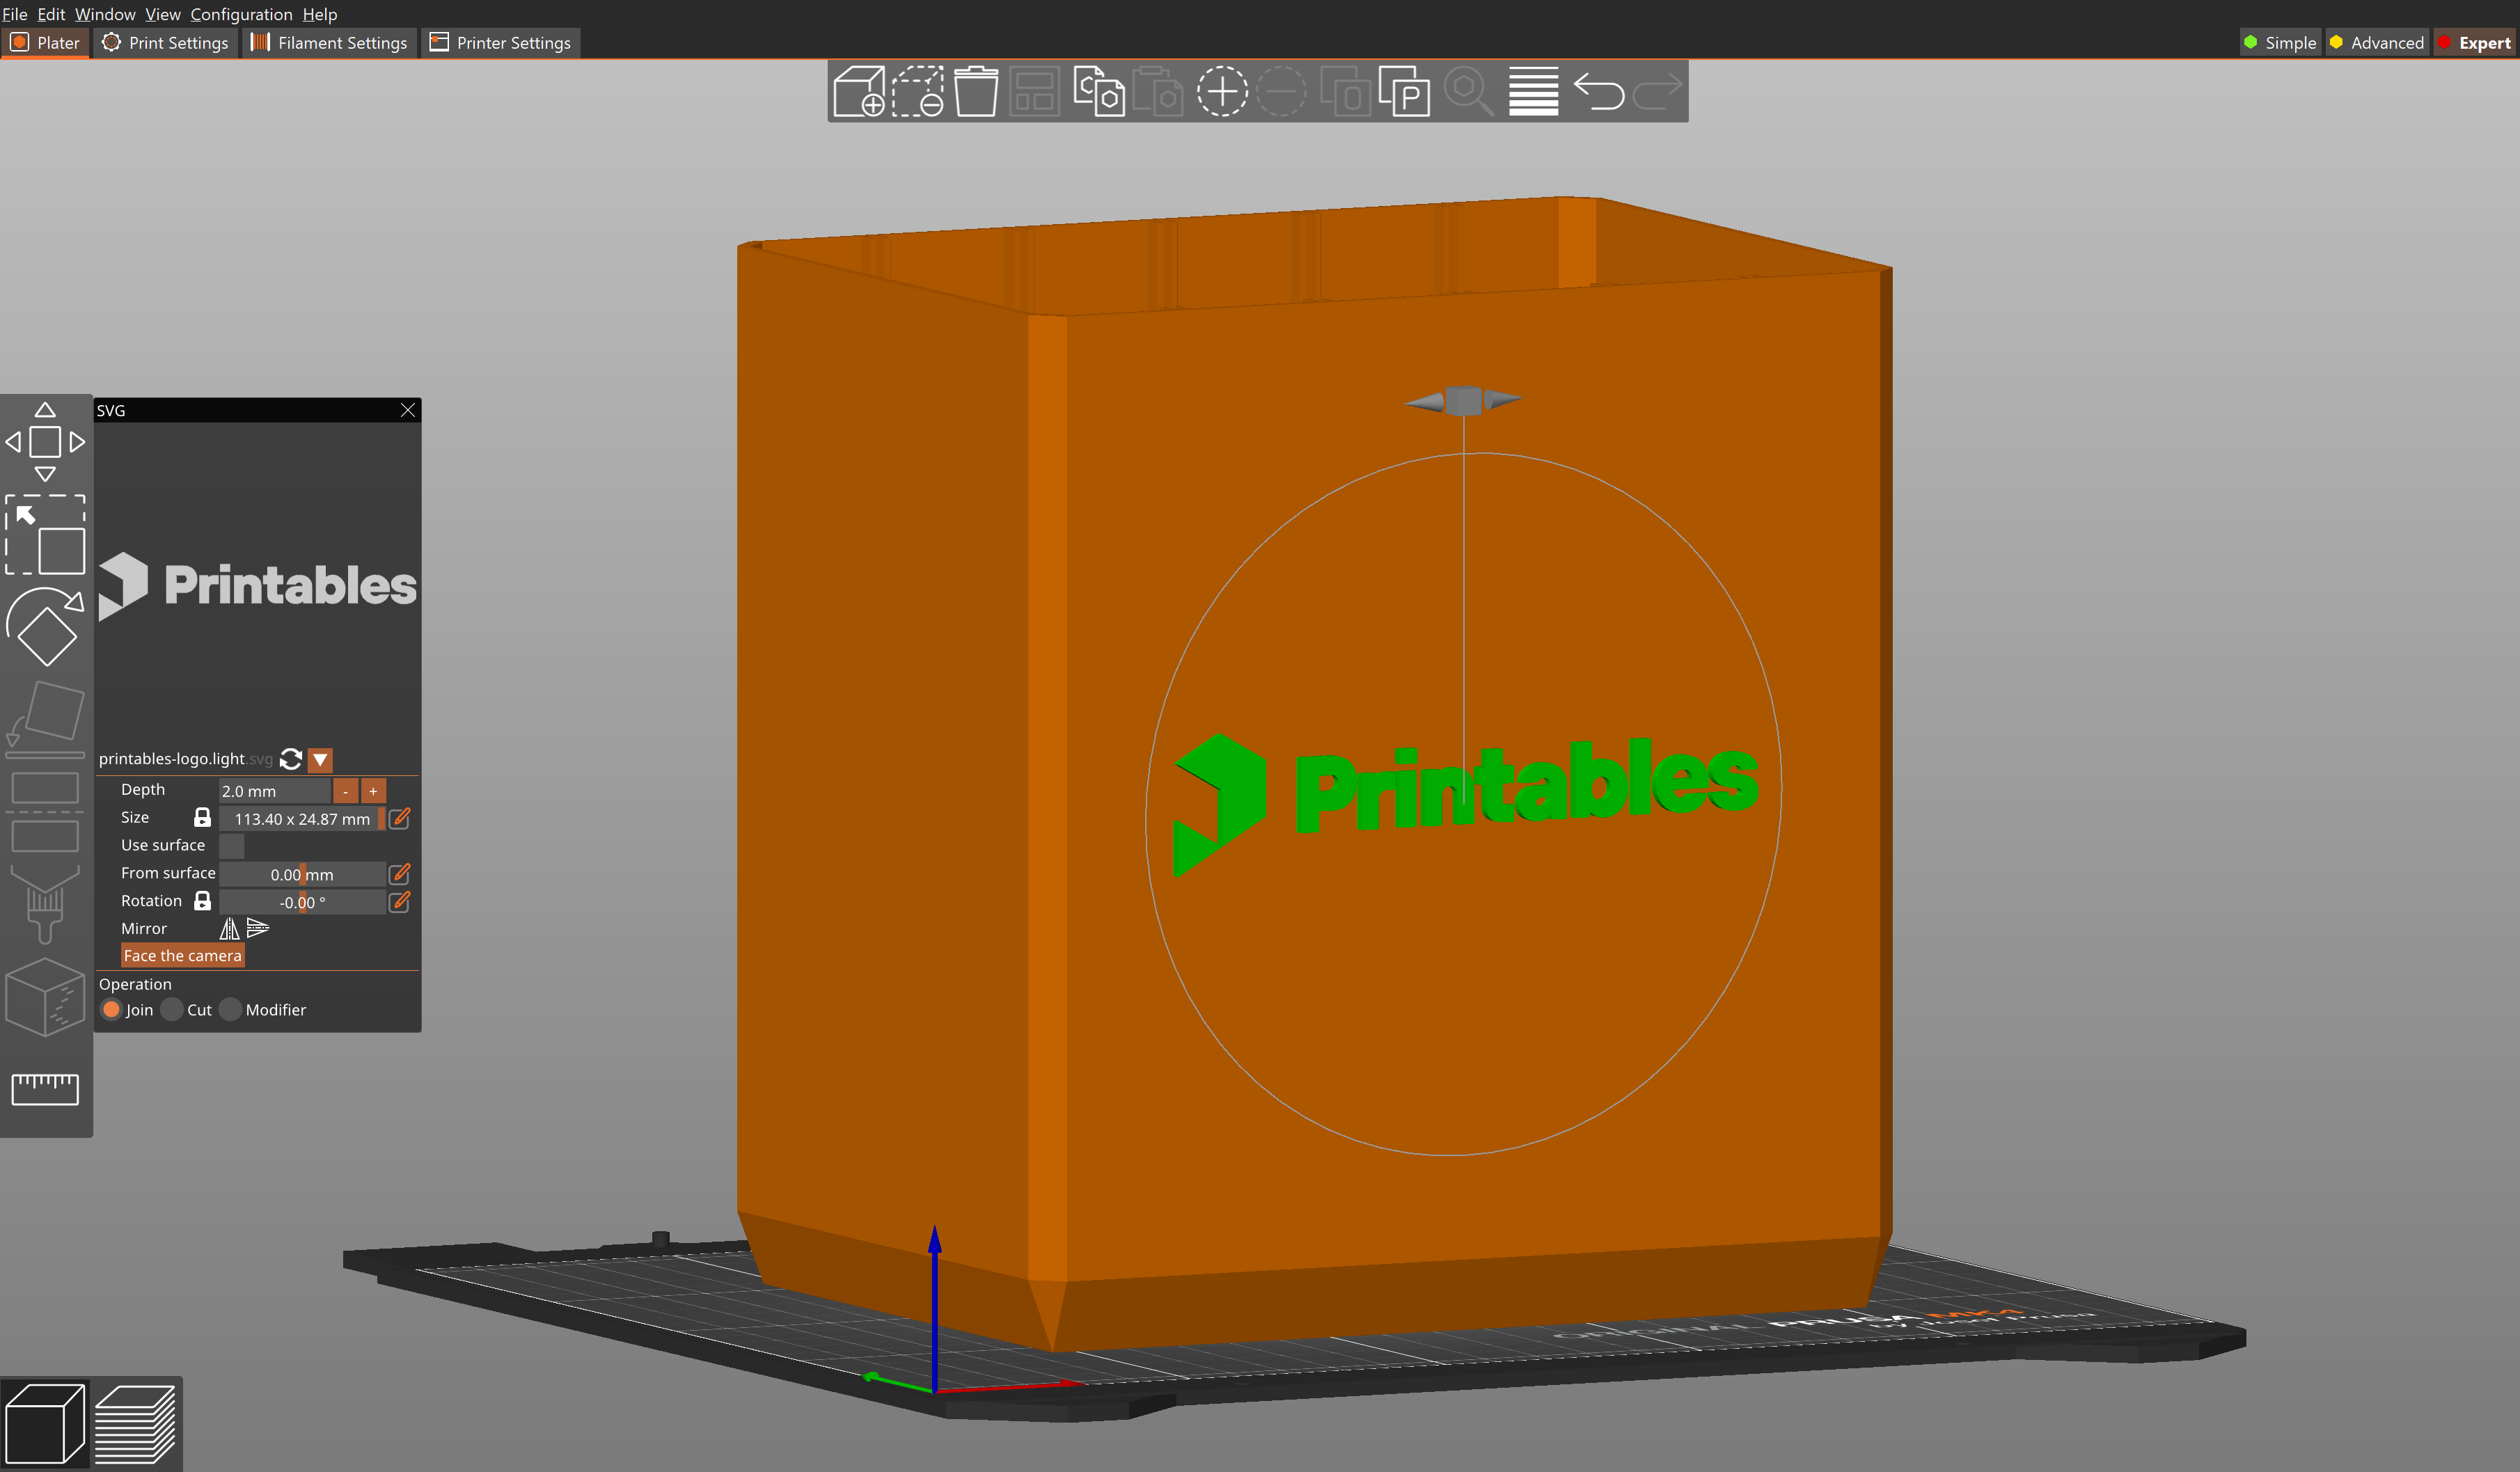
Task: Click the Delete all trash icon
Action: tap(975, 91)
